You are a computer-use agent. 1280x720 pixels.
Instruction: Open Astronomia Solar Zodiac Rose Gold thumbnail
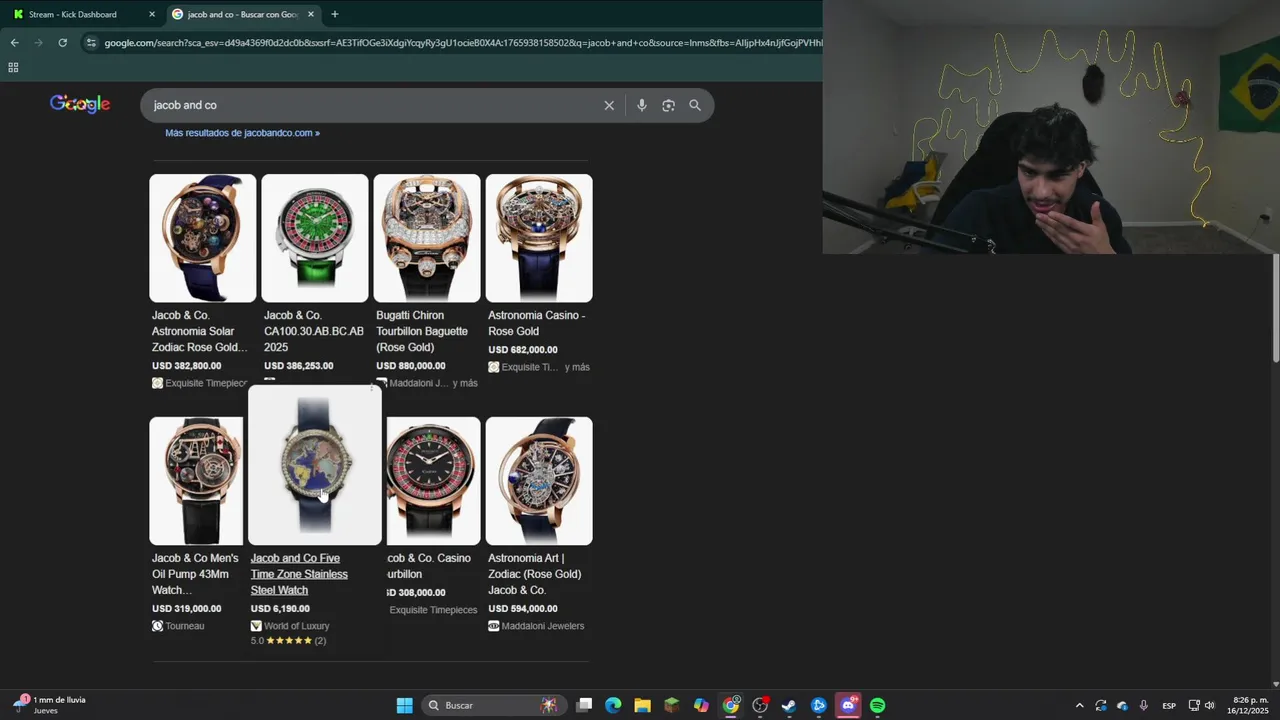(203, 238)
